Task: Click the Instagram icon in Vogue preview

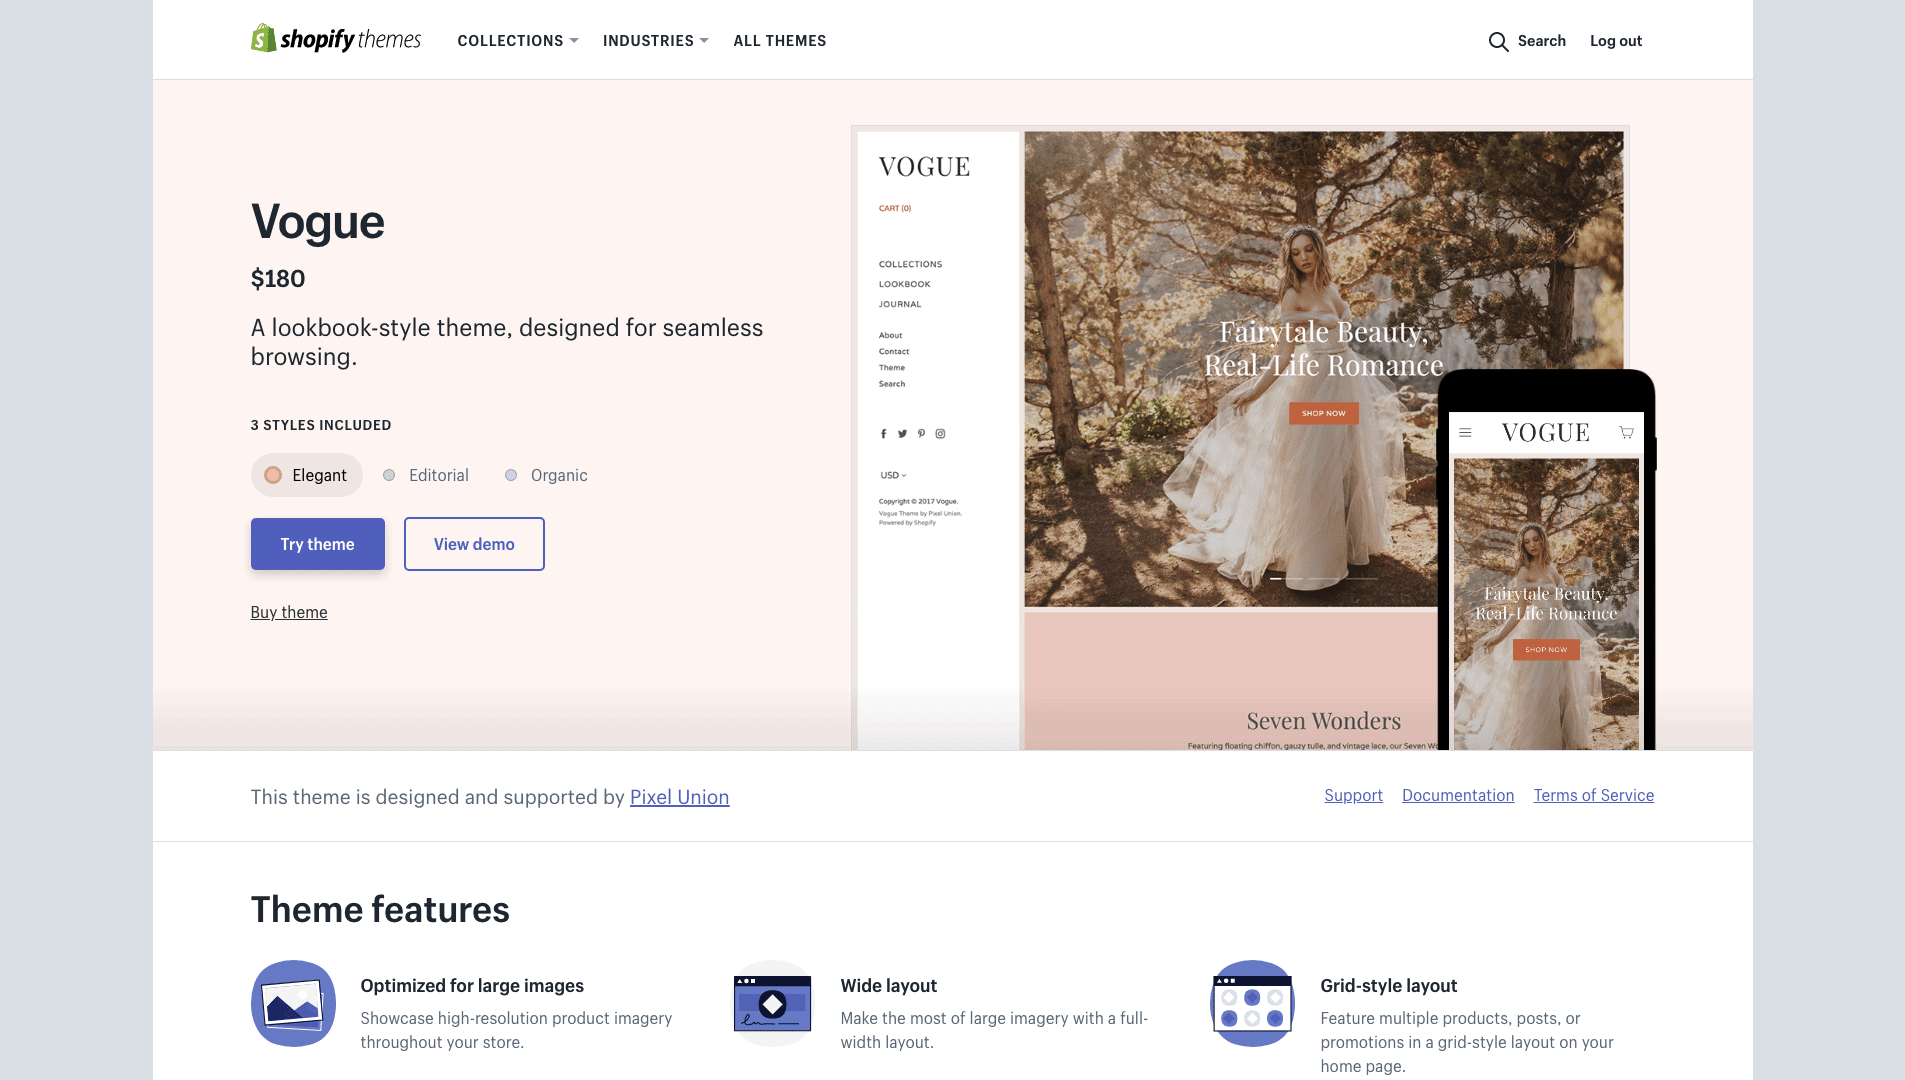Action: [x=940, y=434]
